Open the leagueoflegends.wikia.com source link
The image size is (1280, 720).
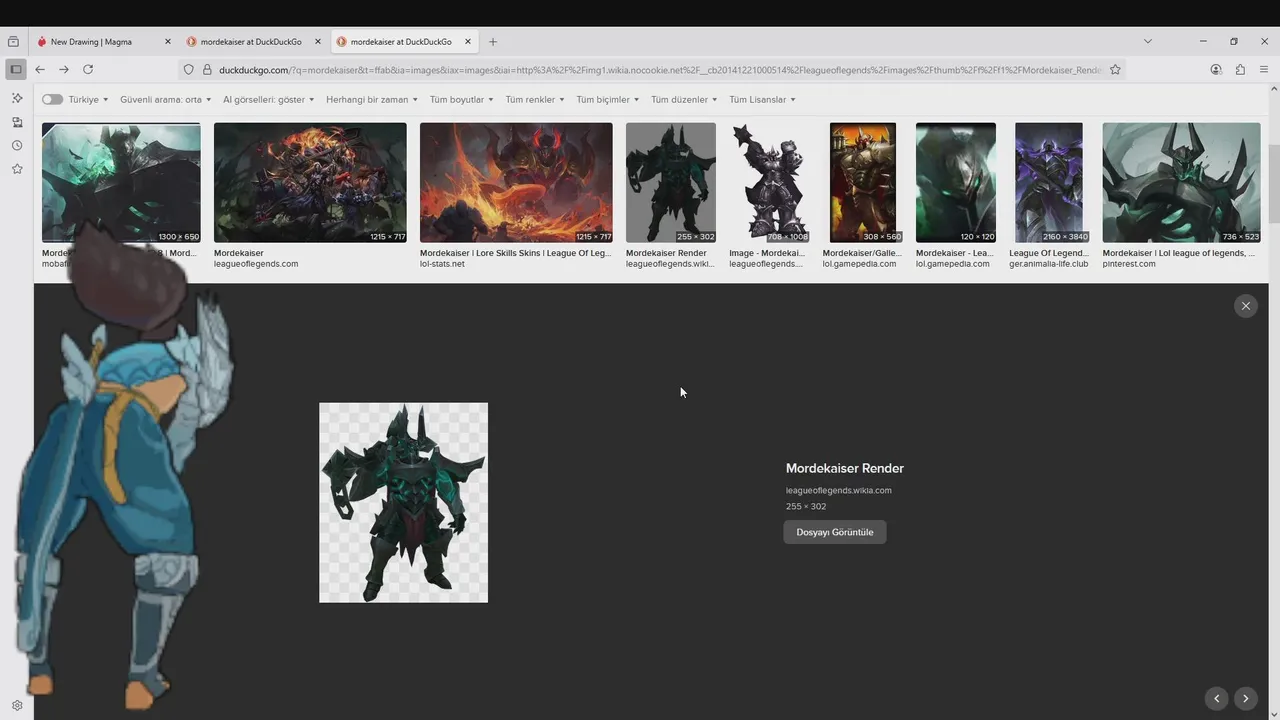(x=839, y=490)
